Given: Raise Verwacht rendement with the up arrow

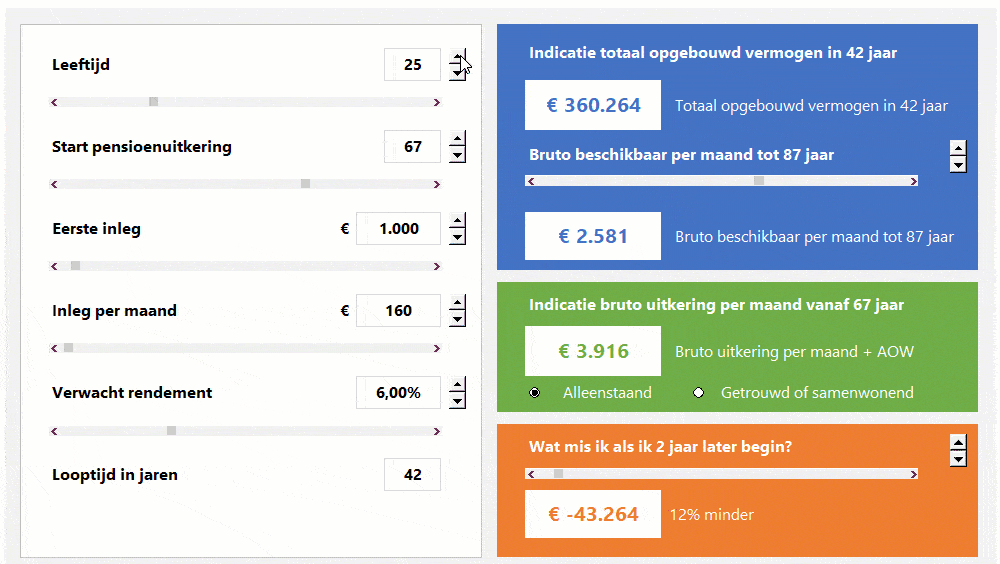Looking at the screenshot, I should pos(457,385).
